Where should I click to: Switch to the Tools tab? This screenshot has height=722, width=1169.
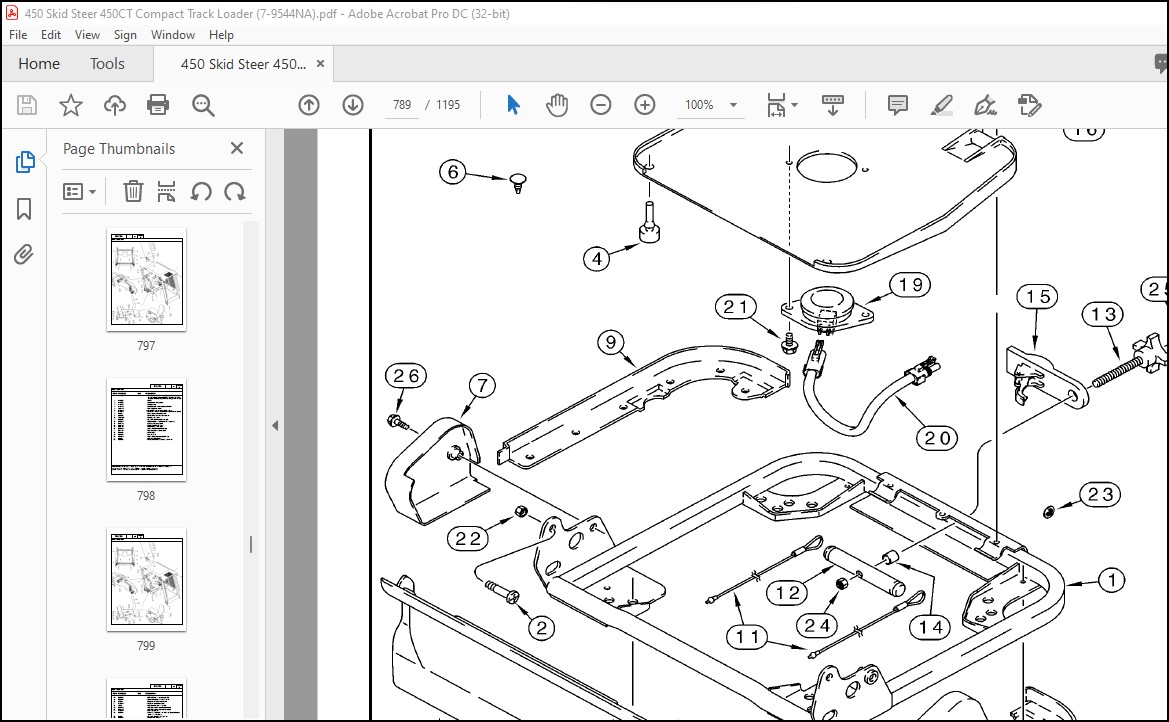pyautogui.click(x=107, y=64)
